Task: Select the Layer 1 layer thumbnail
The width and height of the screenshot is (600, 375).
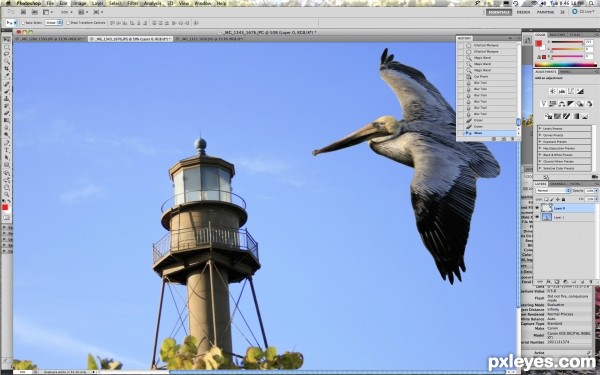Action: [x=547, y=217]
